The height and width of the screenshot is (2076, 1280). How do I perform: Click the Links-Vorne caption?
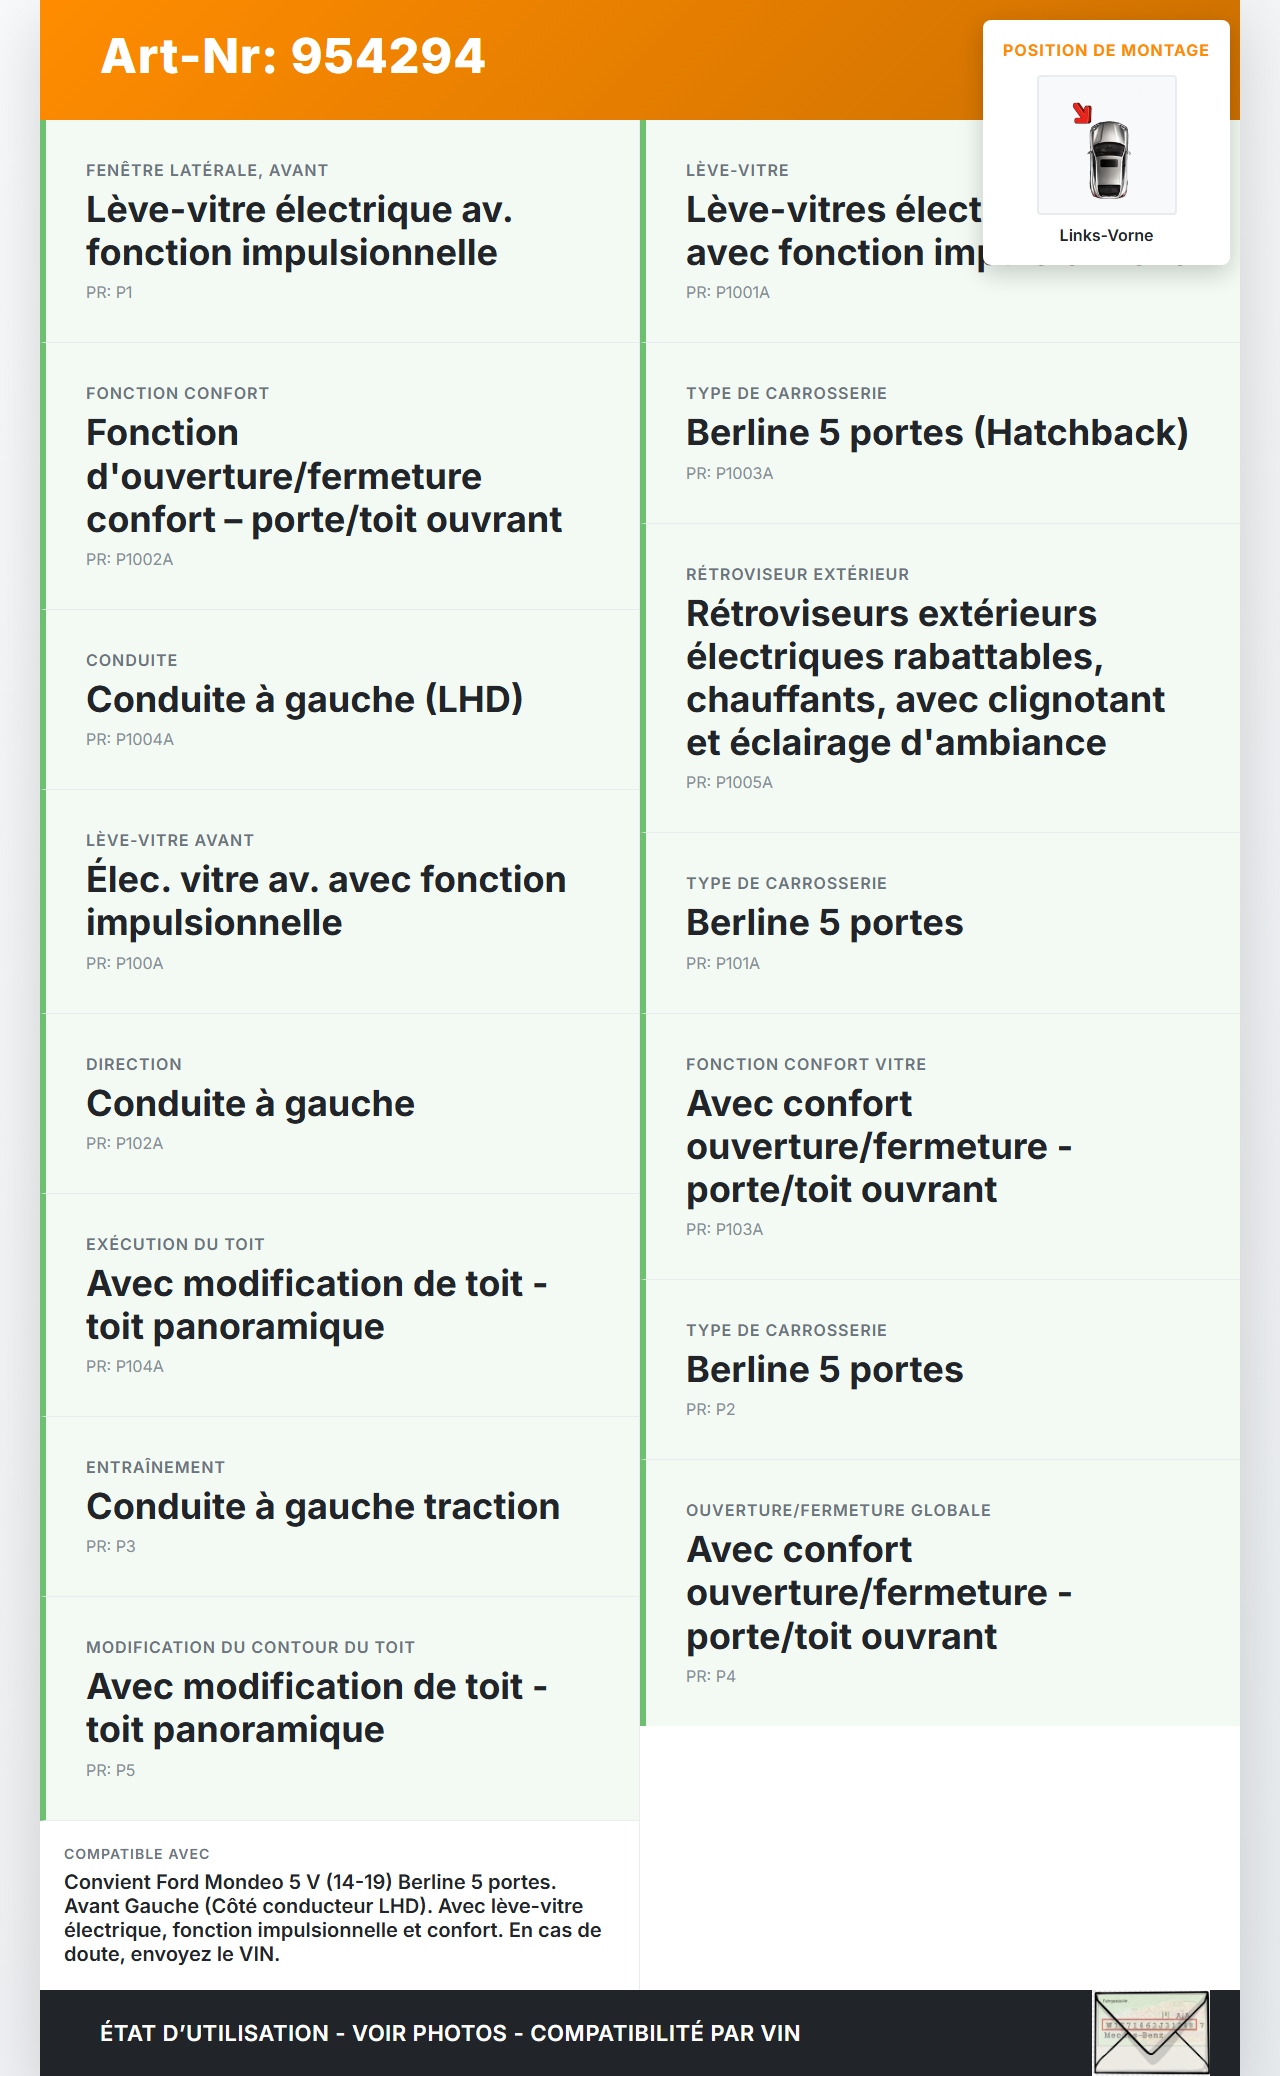click(1106, 235)
